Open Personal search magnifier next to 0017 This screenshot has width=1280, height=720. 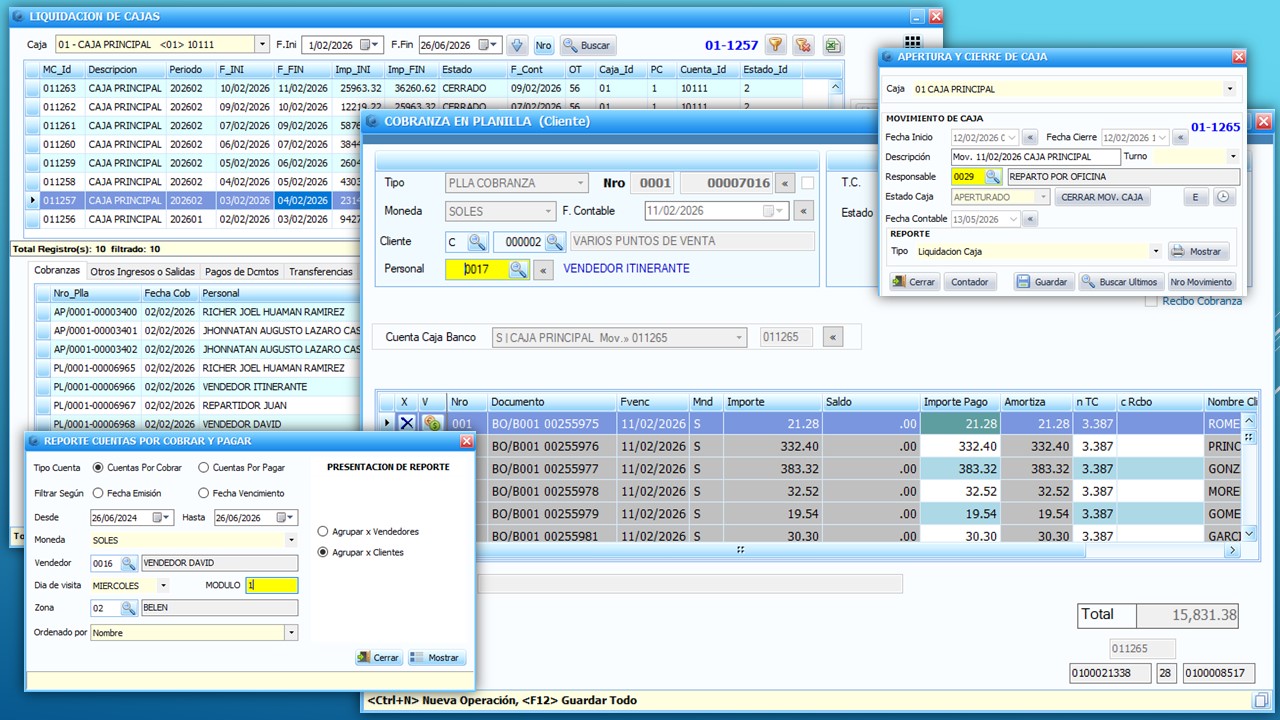(518, 269)
